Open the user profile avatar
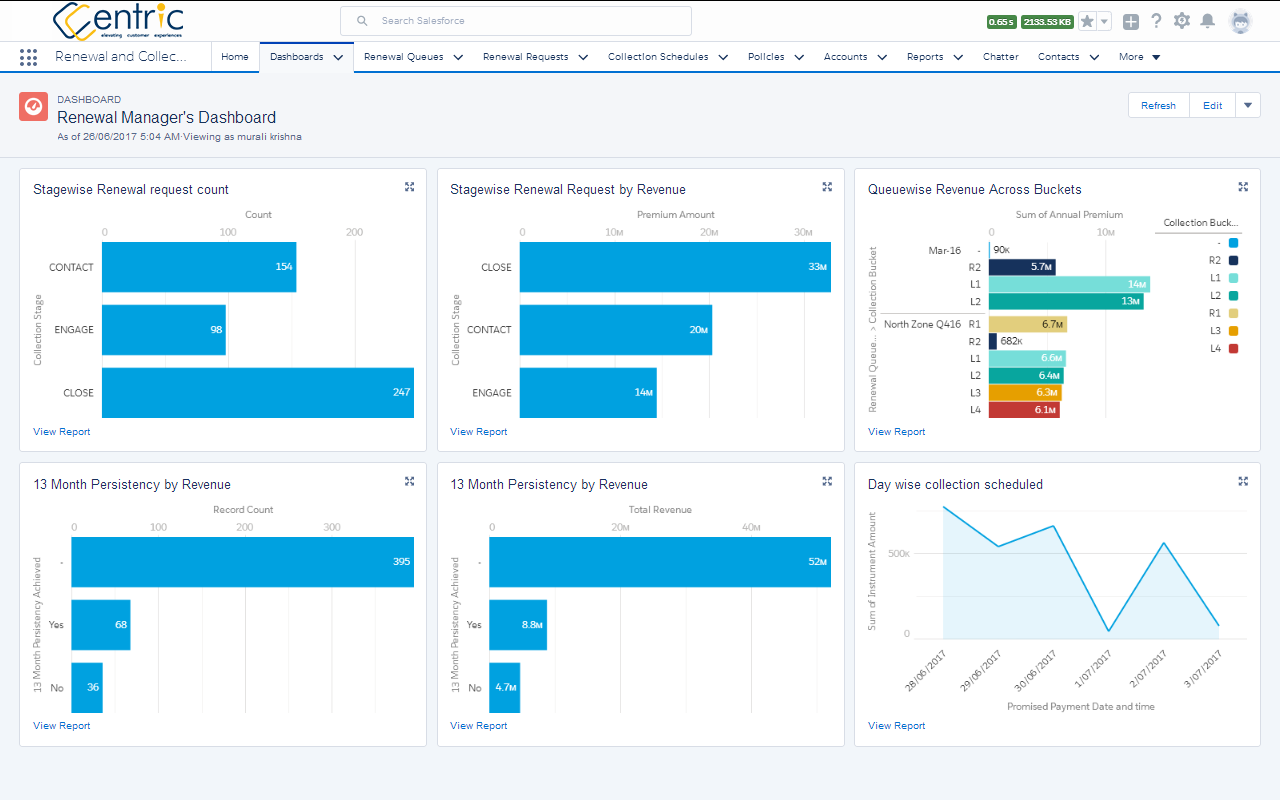 click(x=1240, y=21)
